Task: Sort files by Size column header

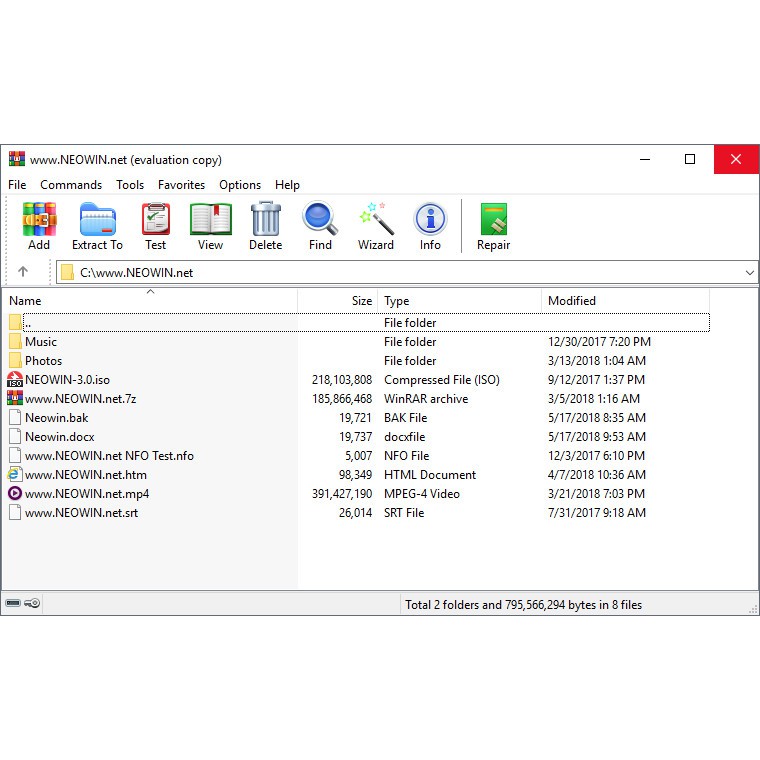Action: 361,301
